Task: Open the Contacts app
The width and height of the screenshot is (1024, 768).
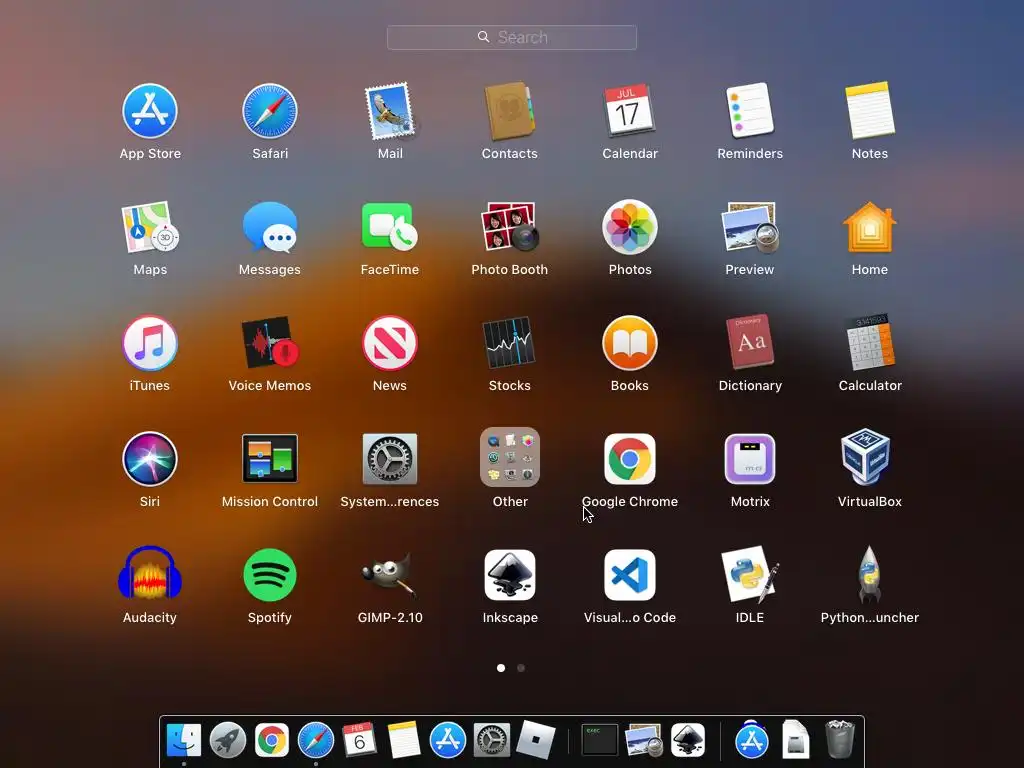Action: point(509,111)
